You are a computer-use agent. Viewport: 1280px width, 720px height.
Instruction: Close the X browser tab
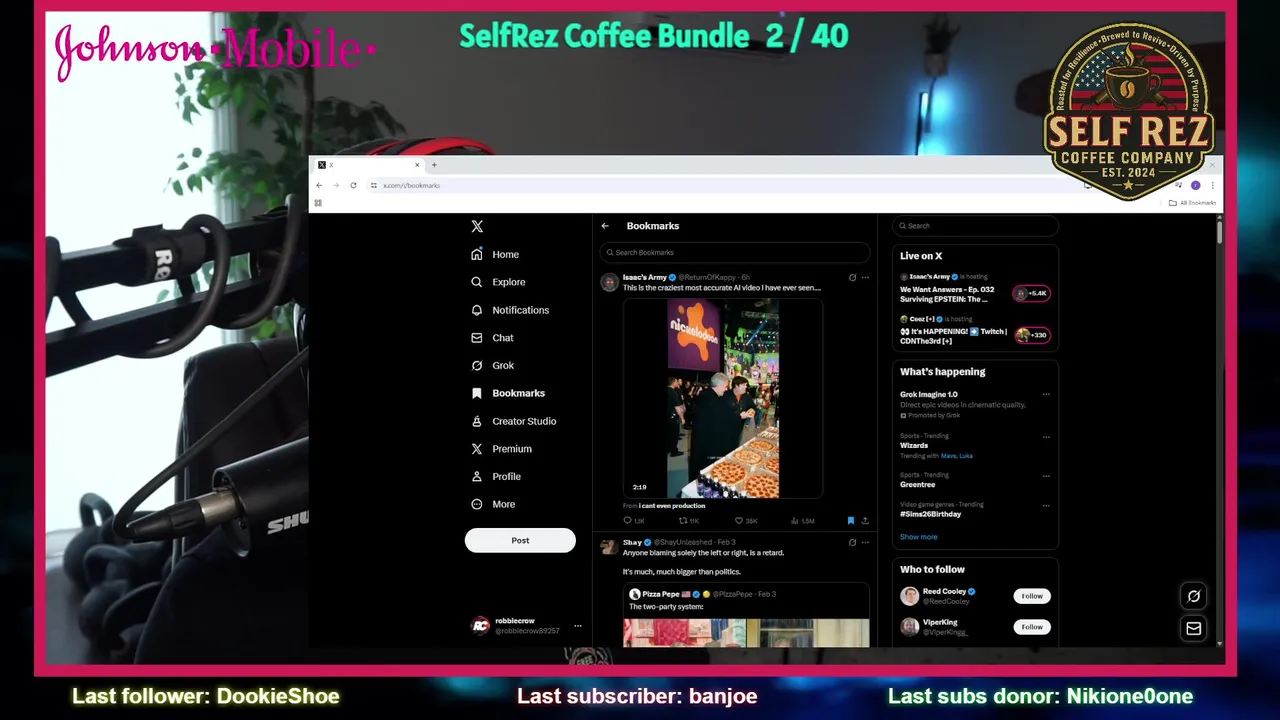(x=417, y=165)
